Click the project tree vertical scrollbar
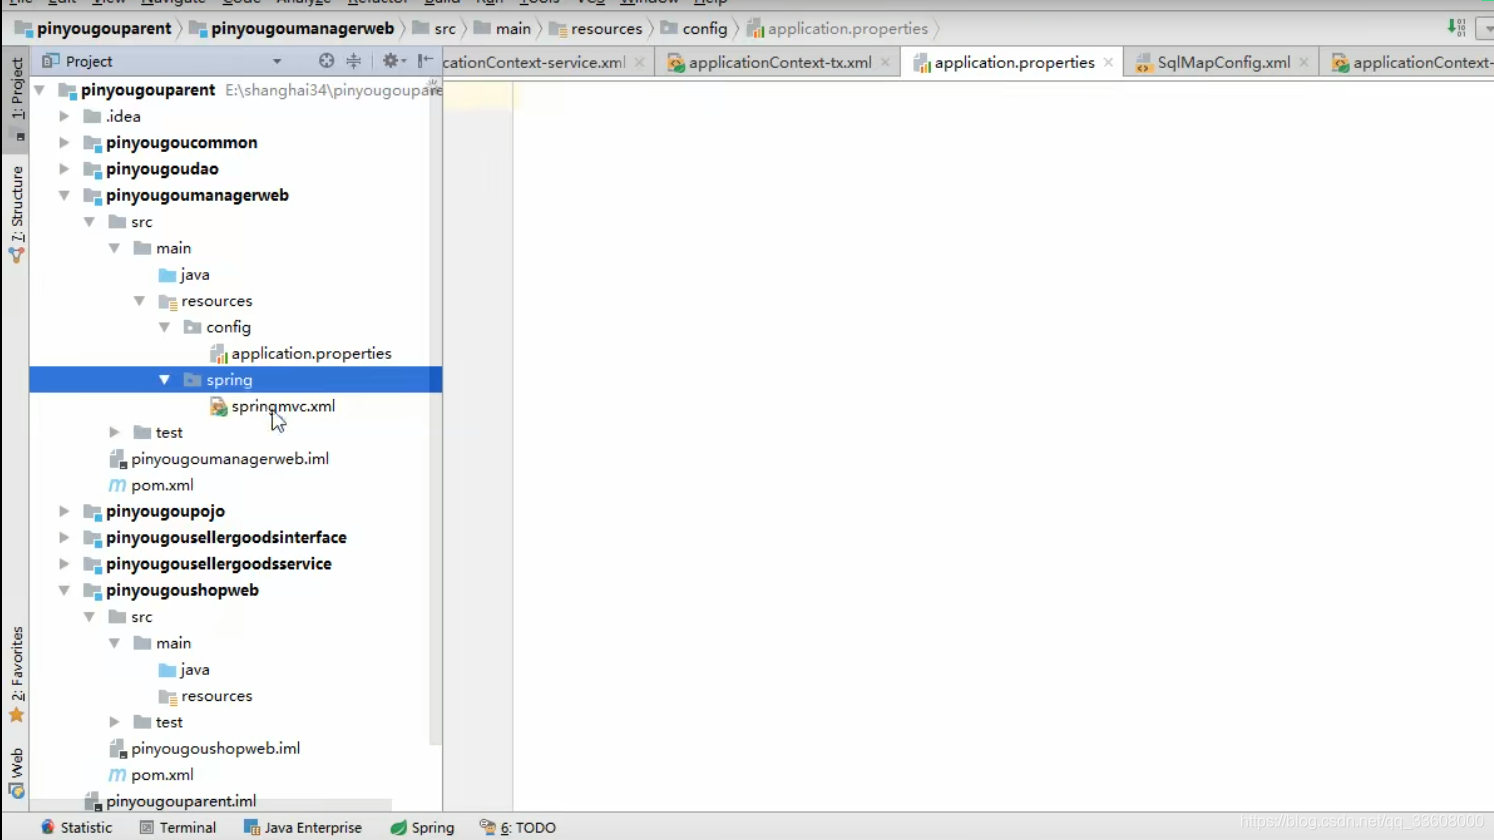Viewport: 1494px width, 840px height. click(x=435, y=412)
